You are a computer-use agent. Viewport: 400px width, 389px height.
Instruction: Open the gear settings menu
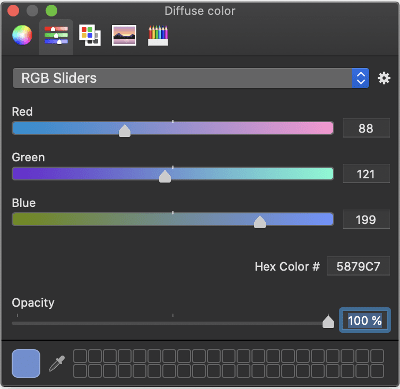click(x=384, y=78)
